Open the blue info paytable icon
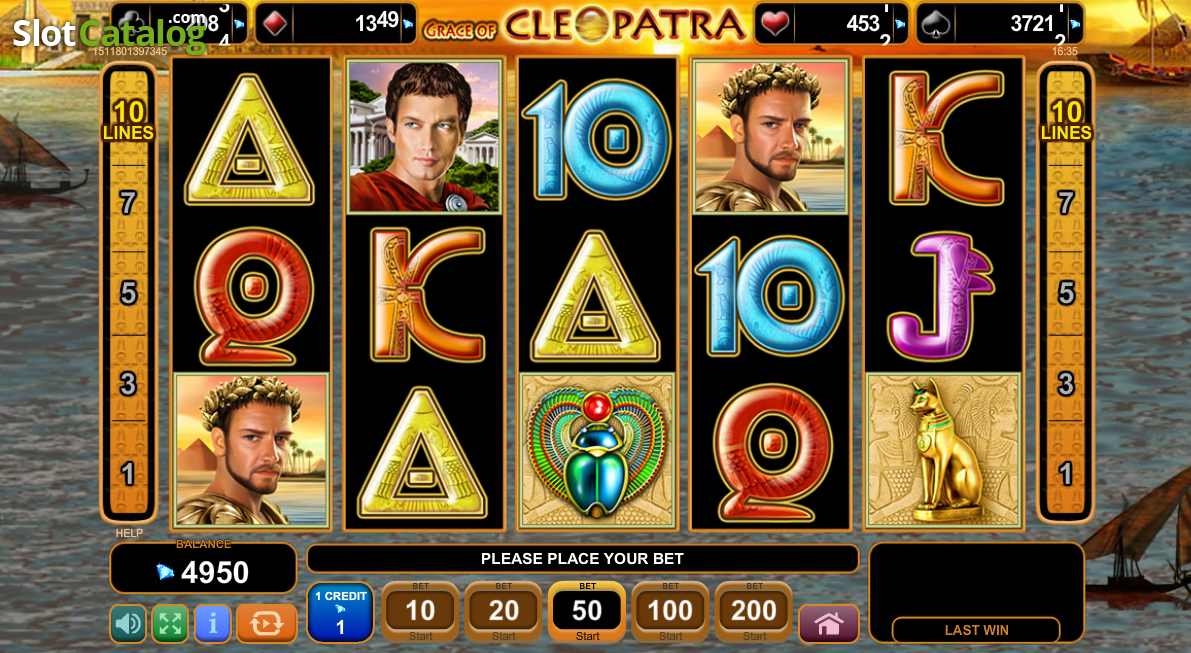This screenshot has height=653, width=1191. coord(213,624)
